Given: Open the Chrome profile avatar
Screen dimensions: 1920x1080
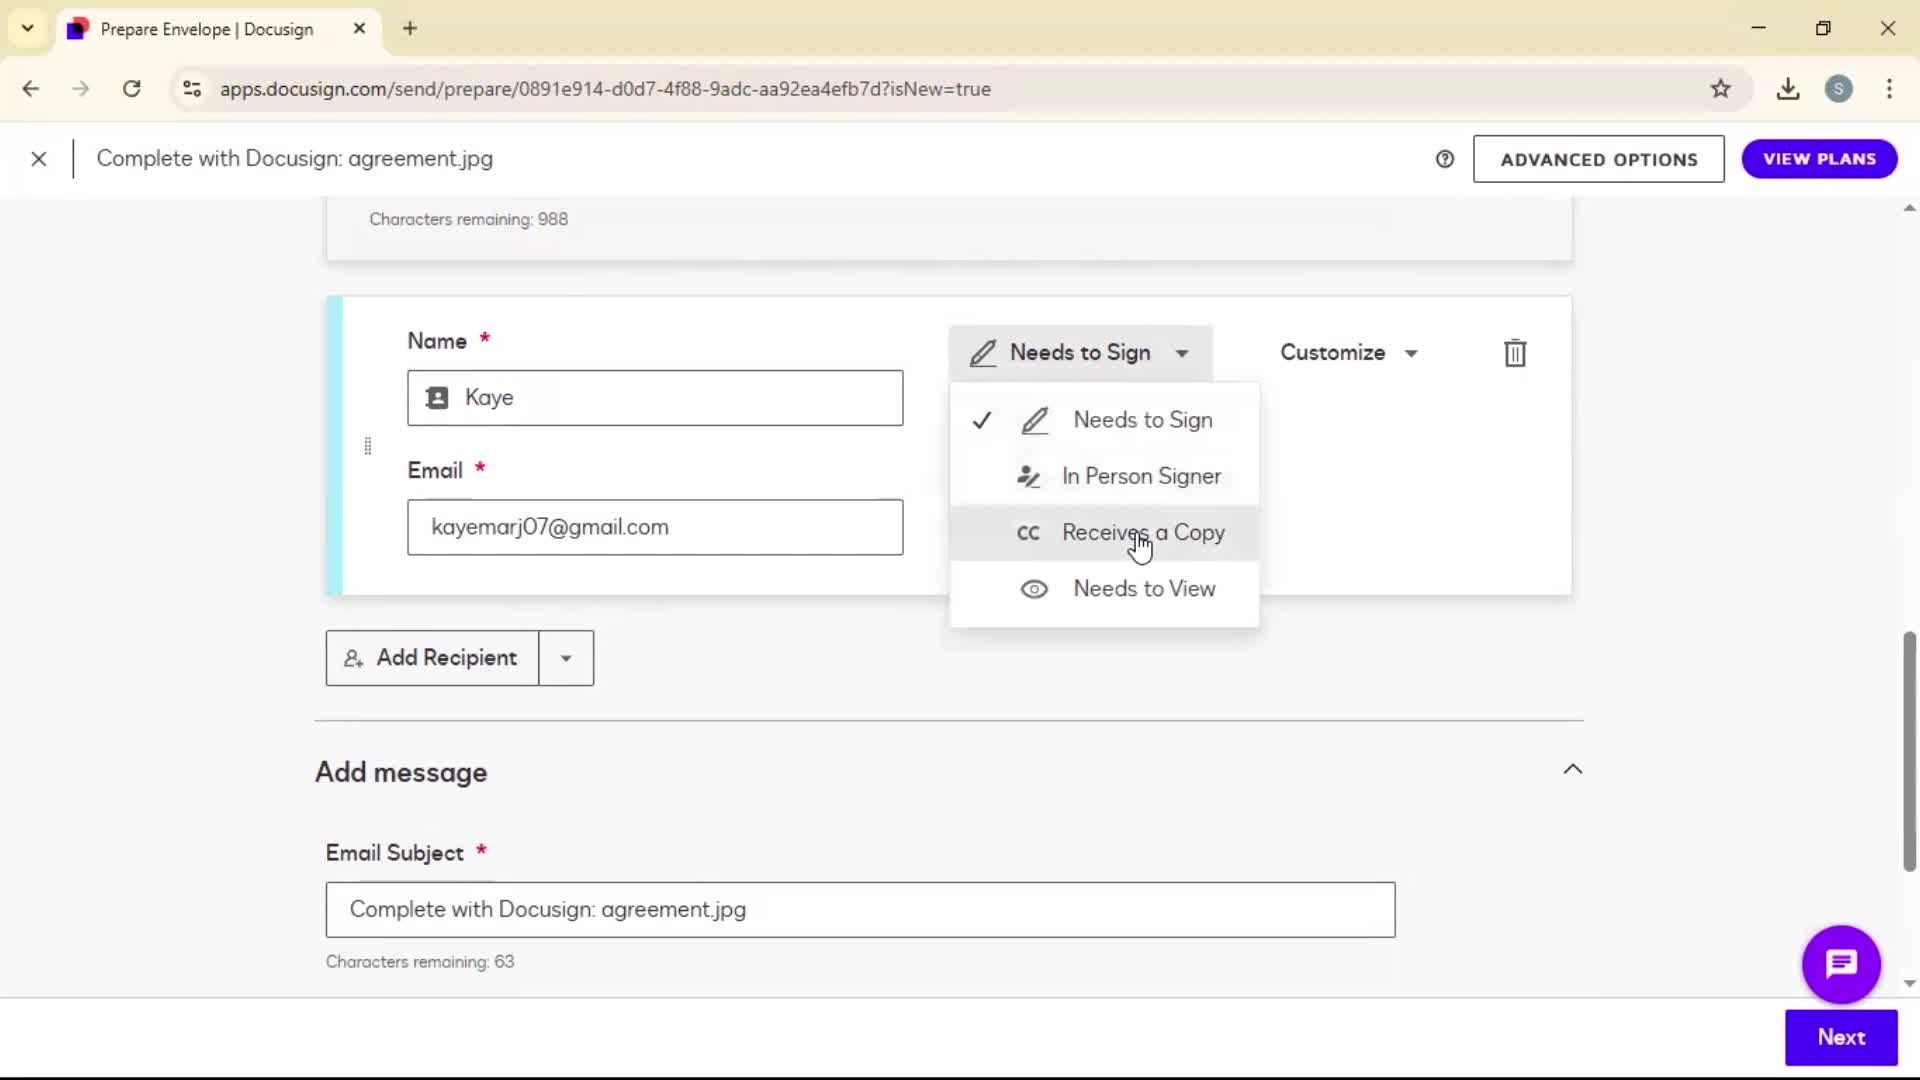Looking at the screenshot, I should (x=1838, y=89).
